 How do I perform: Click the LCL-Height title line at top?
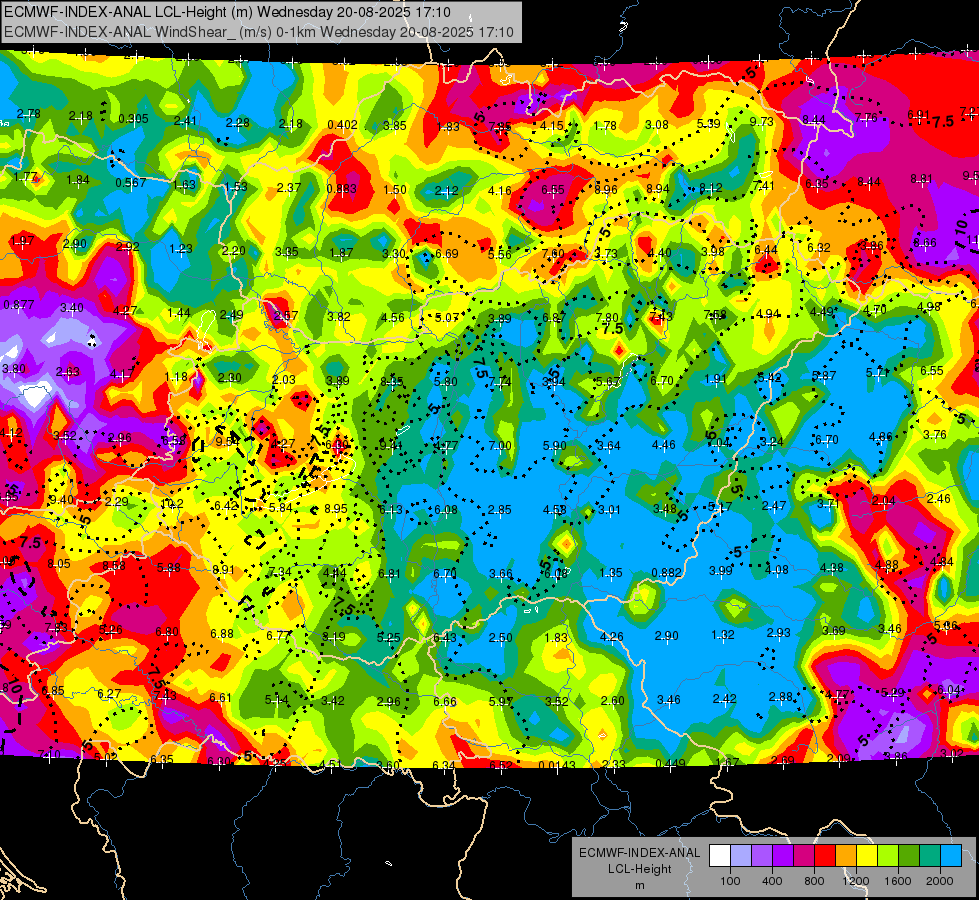pyautogui.click(x=227, y=12)
